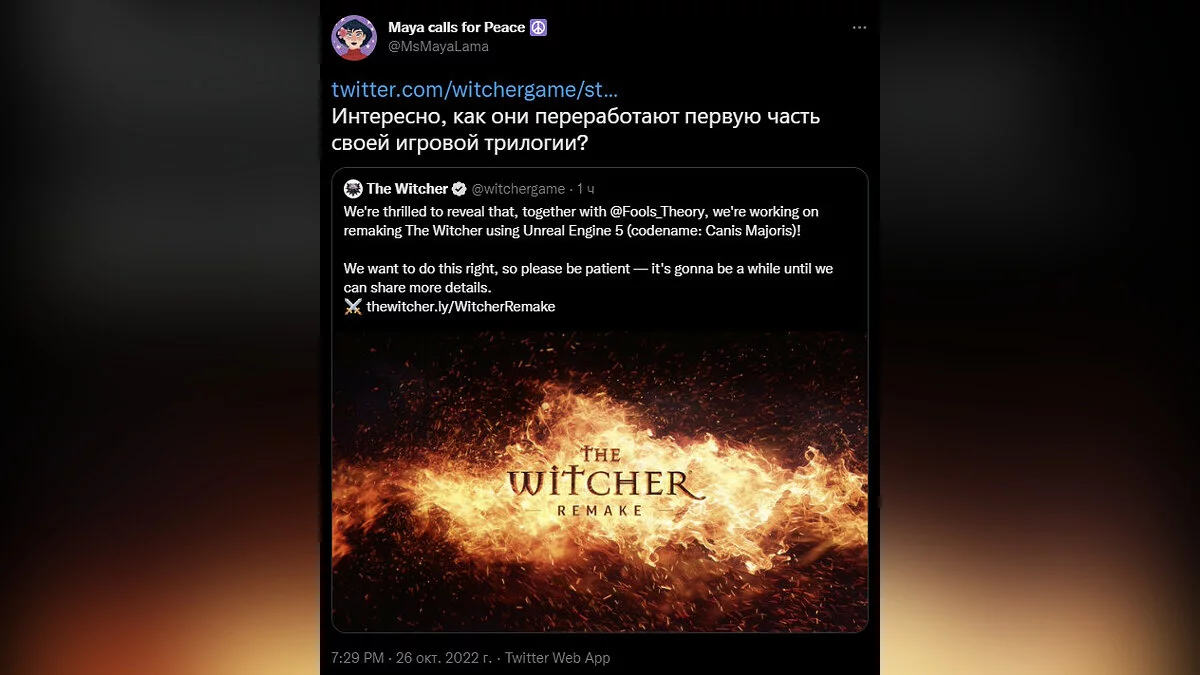Open The Witcher account name in quoted tweet
The width and height of the screenshot is (1200, 675).
[407, 188]
